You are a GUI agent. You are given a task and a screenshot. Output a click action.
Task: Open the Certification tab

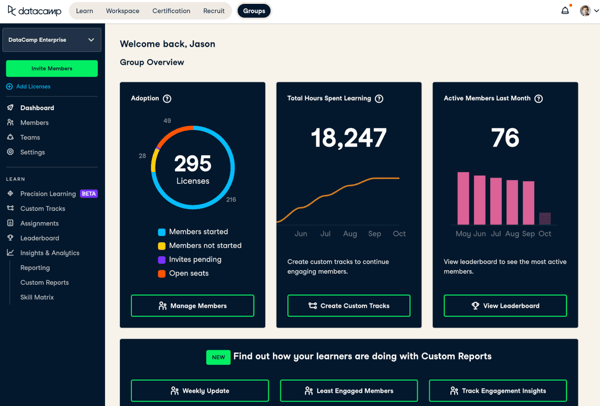[171, 11]
